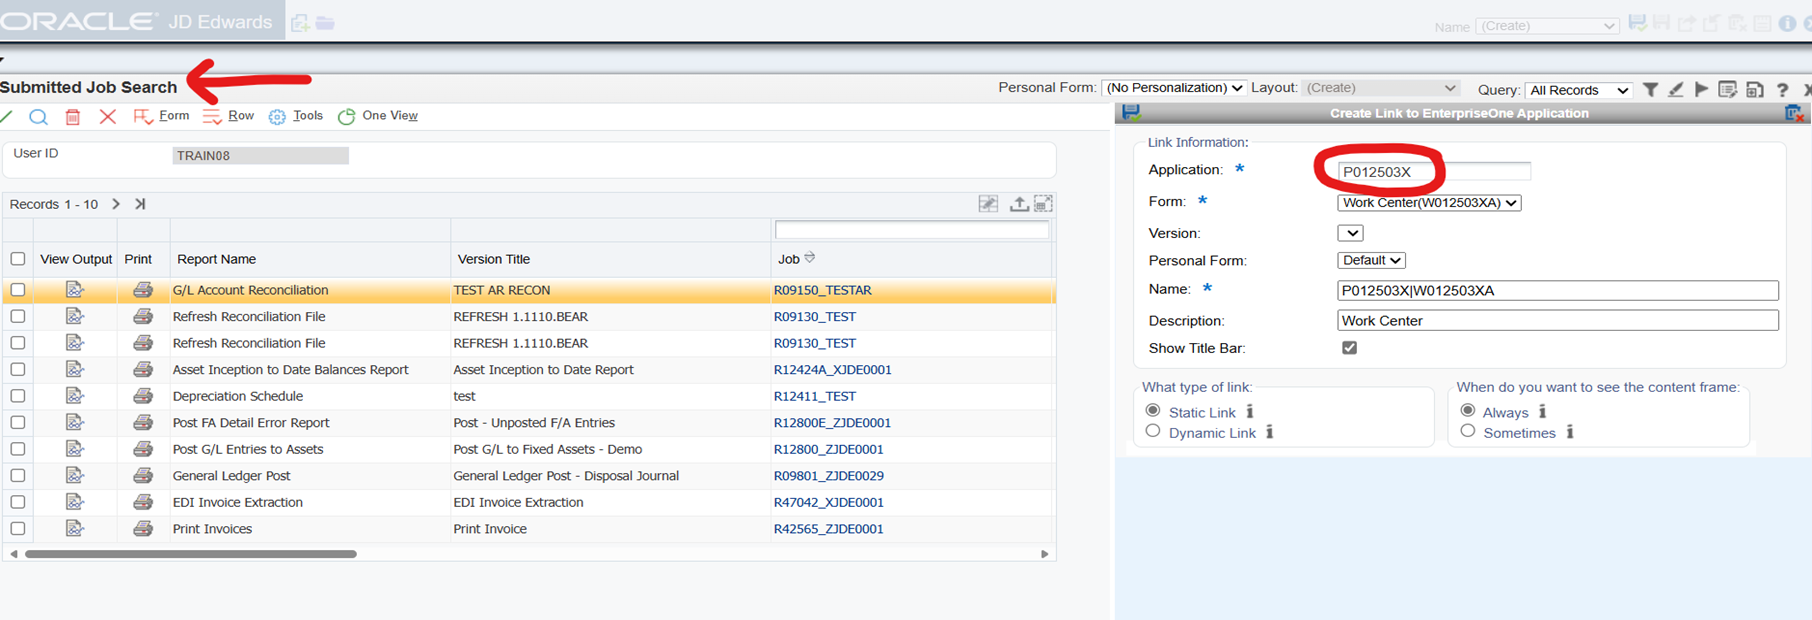1812x620 pixels.
Task: Click the Name field with P012503X|W012503XA
Action: (x=1558, y=291)
